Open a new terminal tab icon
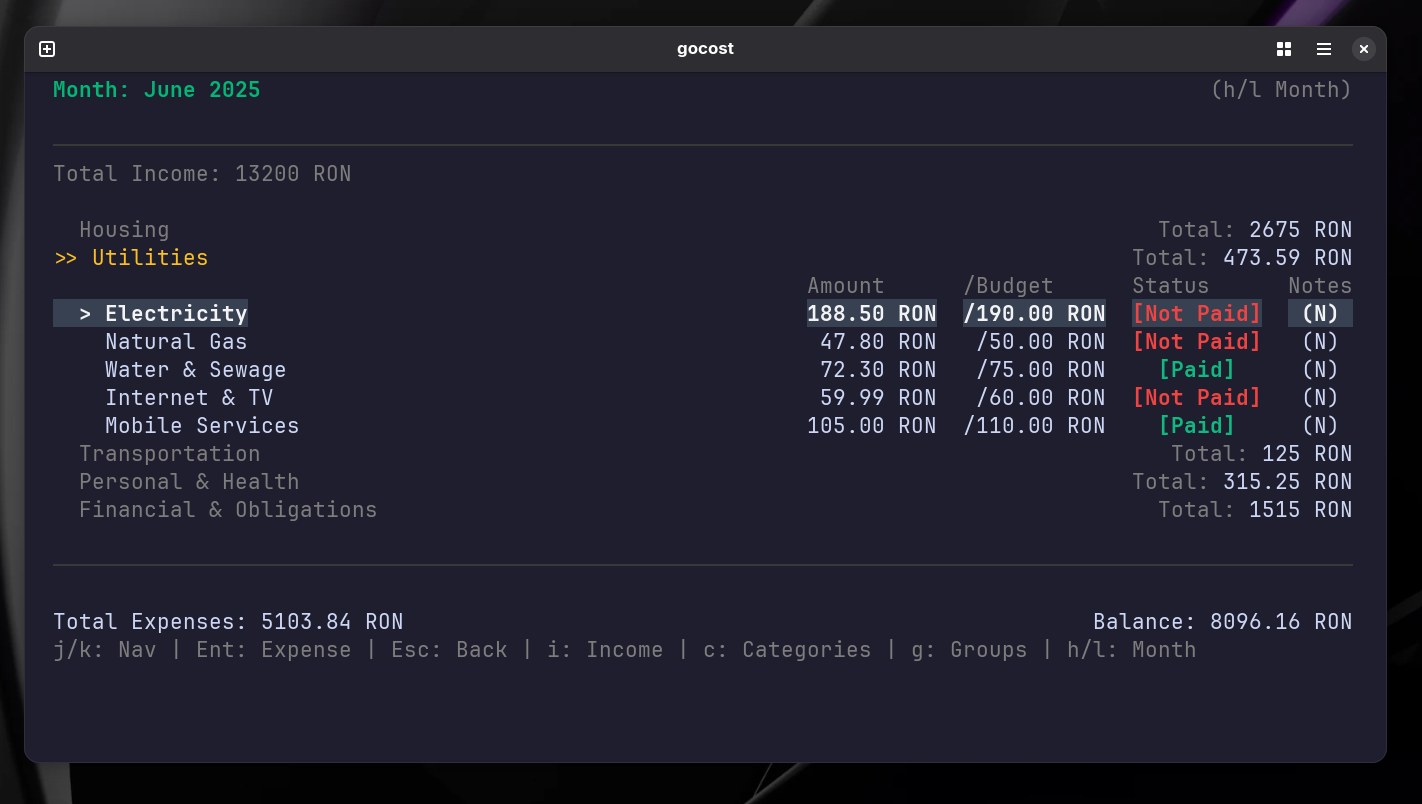Viewport: 1422px width, 804px height. click(47, 49)
